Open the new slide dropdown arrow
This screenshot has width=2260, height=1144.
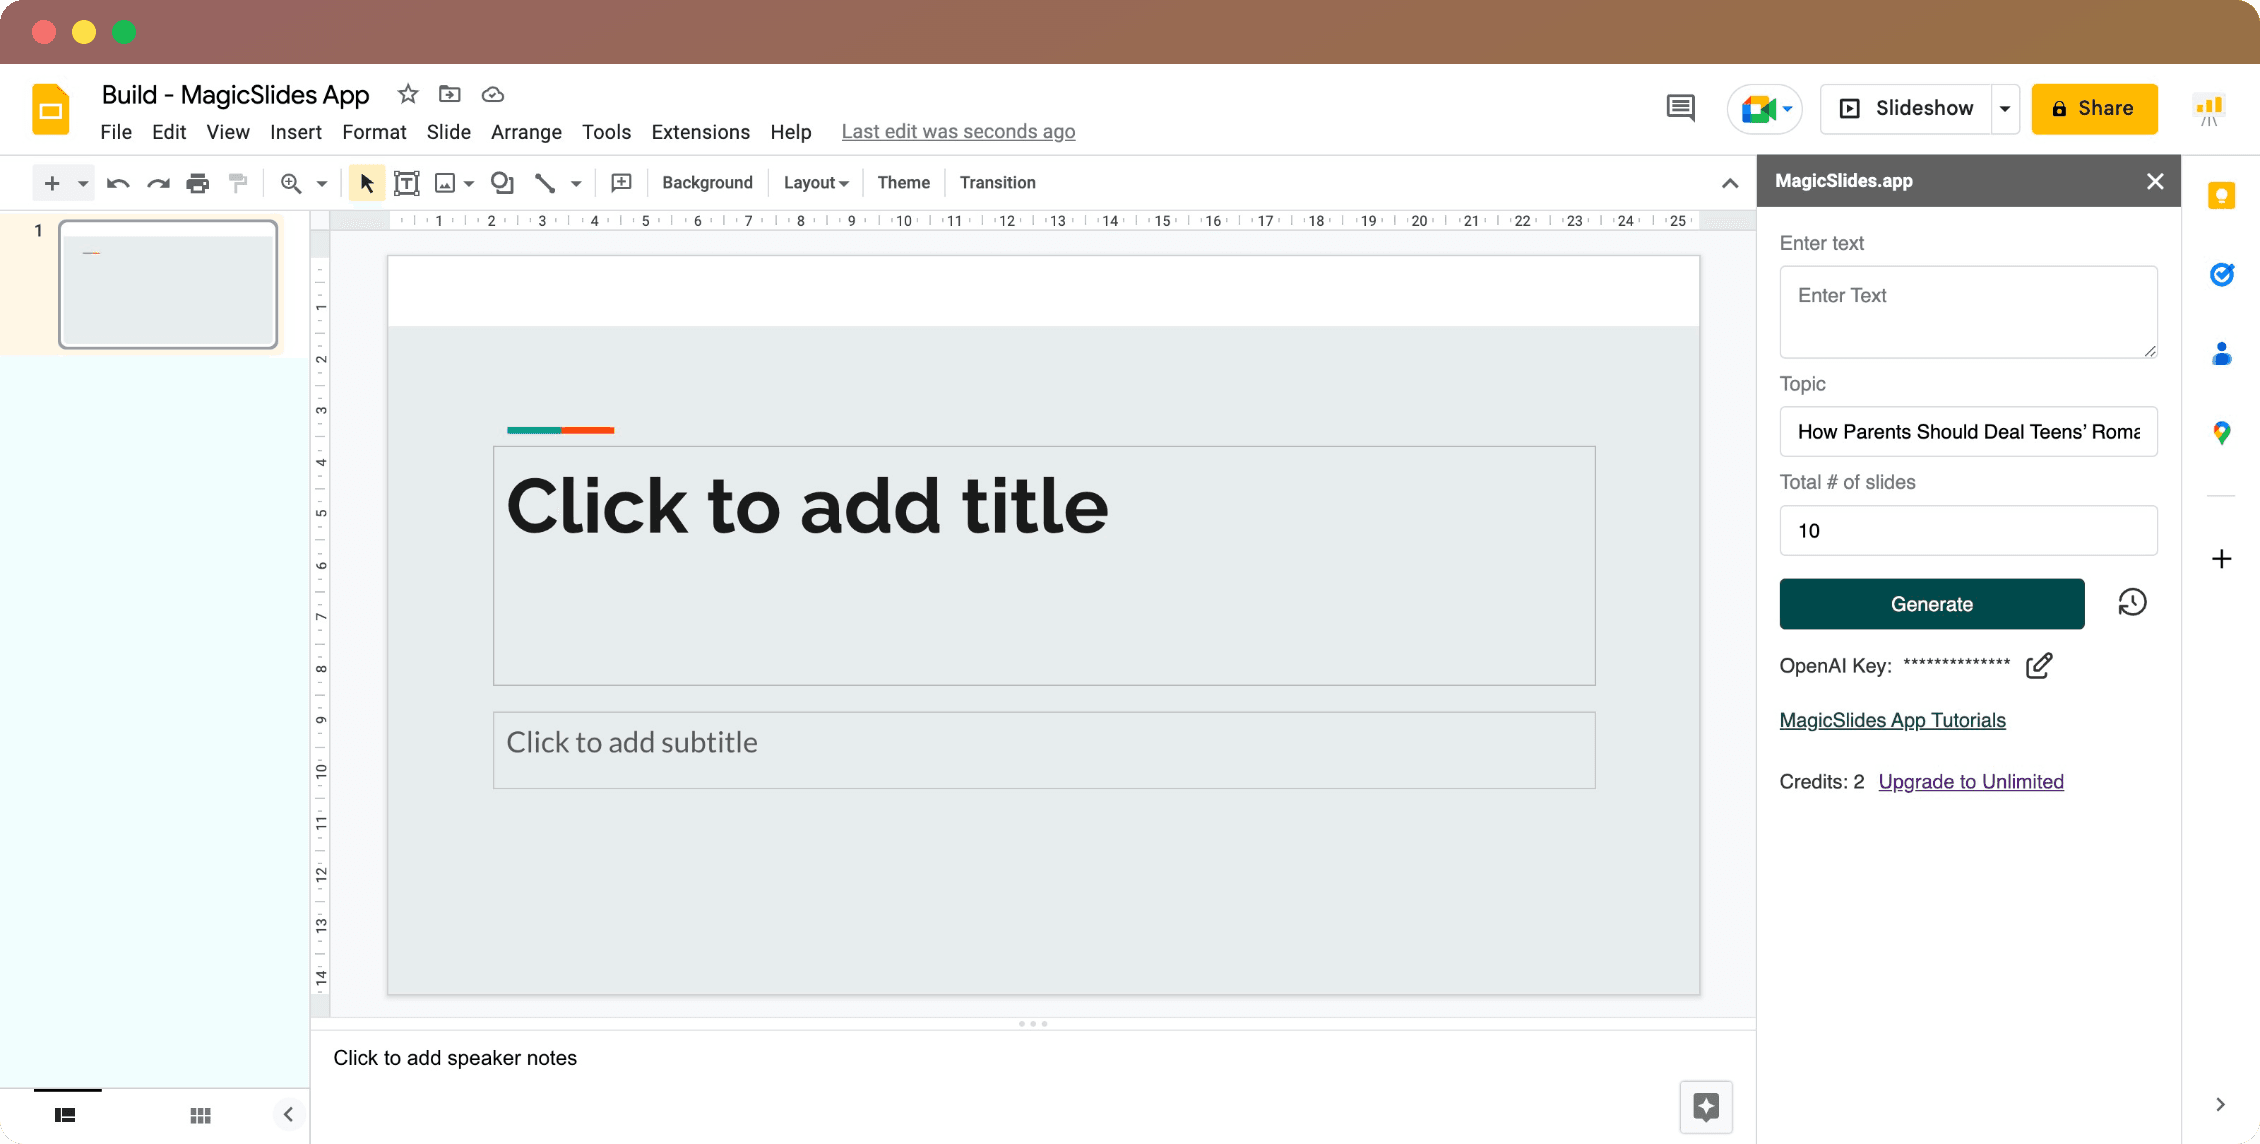pos(83,182)
